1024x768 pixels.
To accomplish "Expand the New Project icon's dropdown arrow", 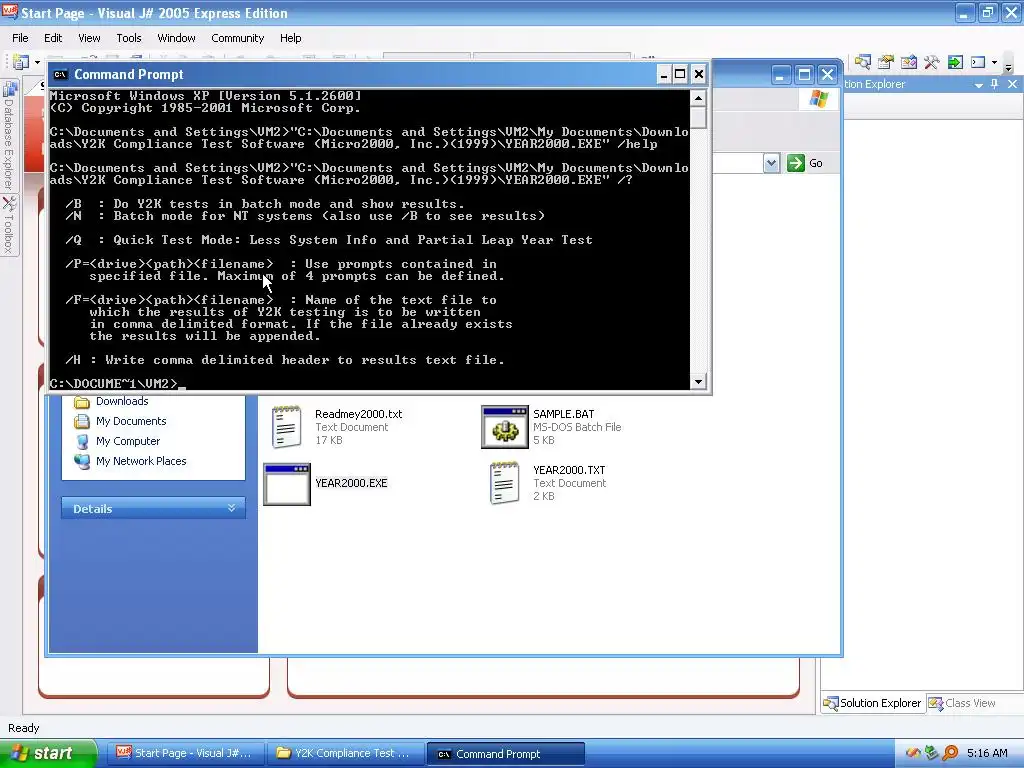I will [x=37, y=63].
